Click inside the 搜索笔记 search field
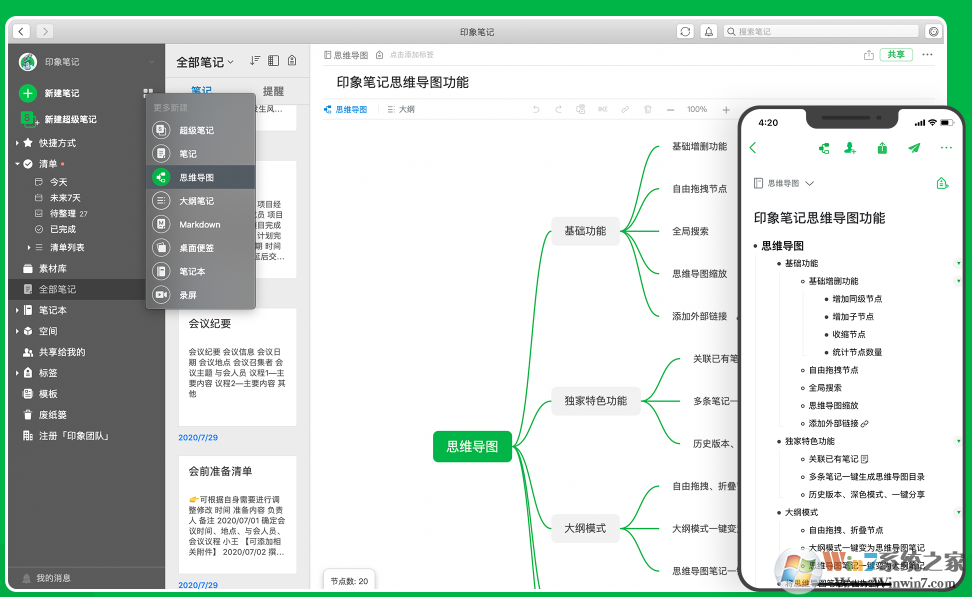972x597 pixels. (820, 31)
